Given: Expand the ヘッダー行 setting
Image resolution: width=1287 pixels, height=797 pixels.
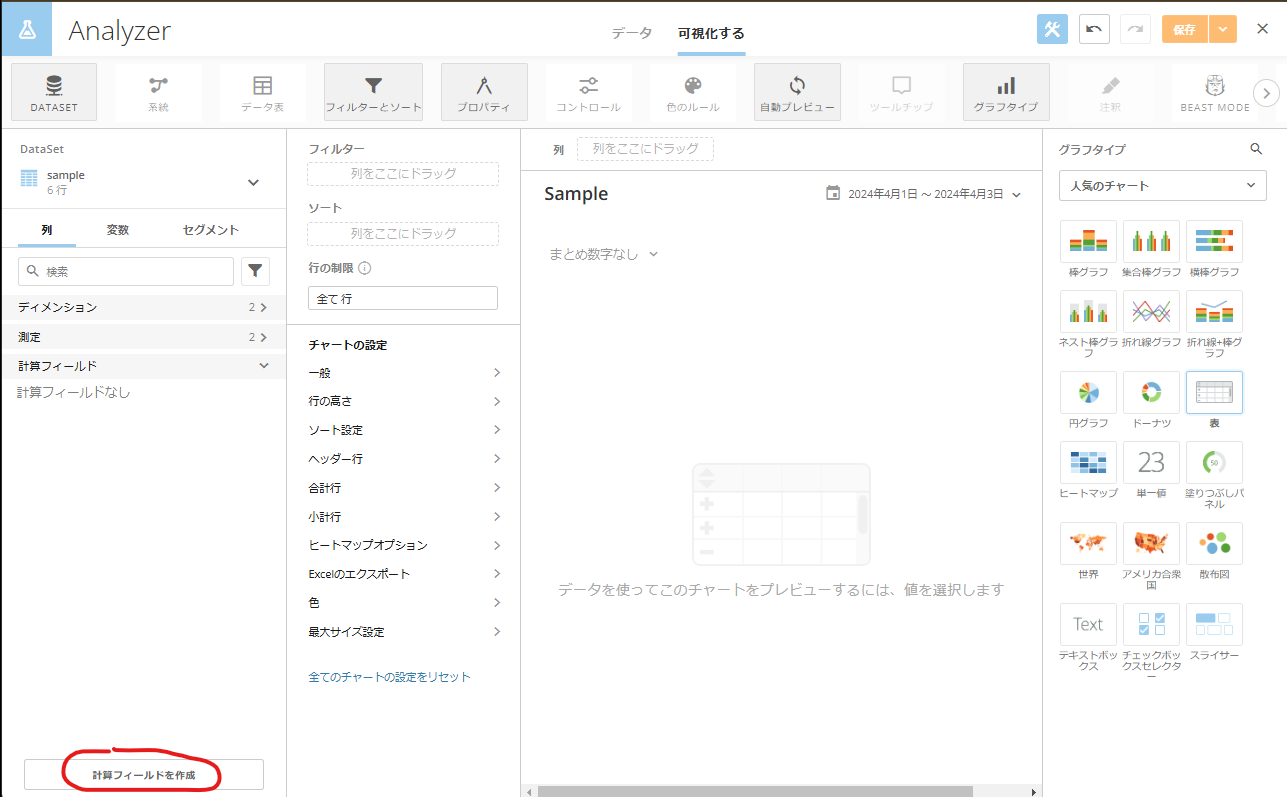Looking at the screenshot, I should (404, 459).
